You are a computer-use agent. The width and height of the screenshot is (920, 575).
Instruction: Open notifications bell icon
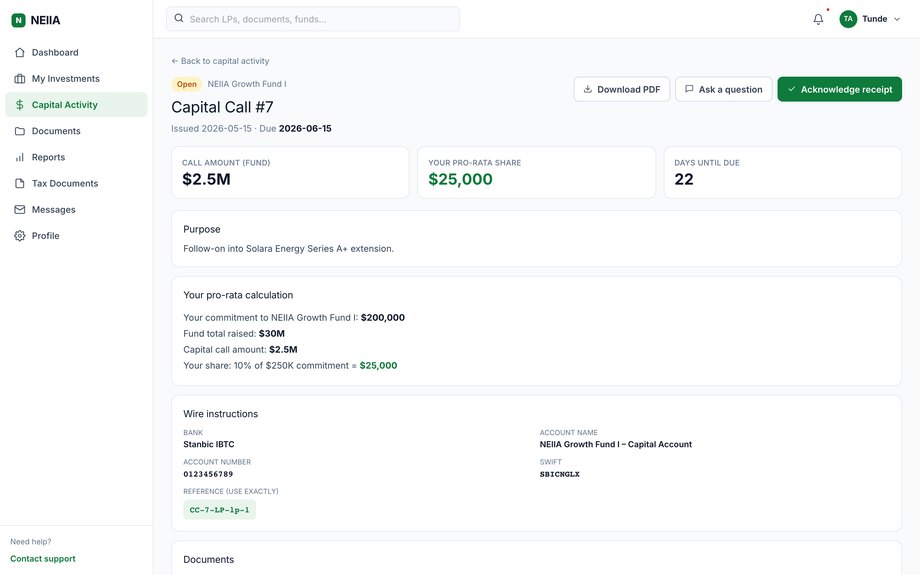click(x=818, y=19)
